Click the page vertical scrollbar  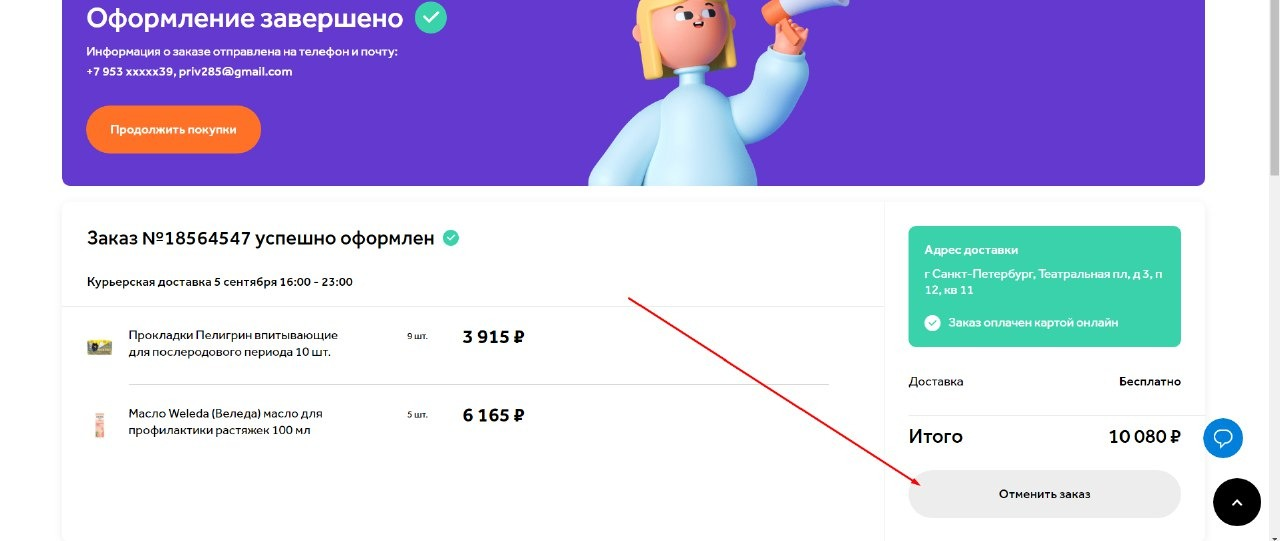(x=1272, y=270)
